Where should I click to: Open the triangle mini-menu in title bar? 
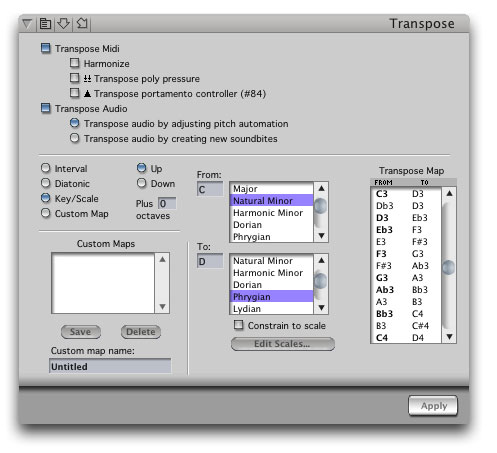(27, 24)
